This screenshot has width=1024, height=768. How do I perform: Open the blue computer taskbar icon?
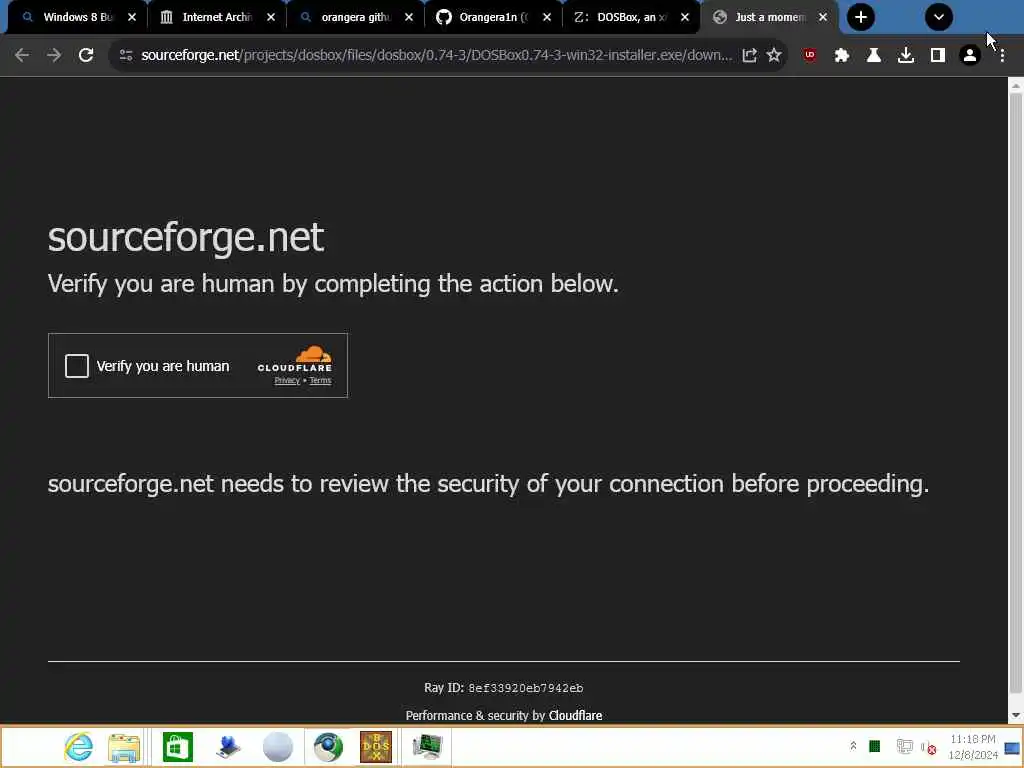pos(229,747)
